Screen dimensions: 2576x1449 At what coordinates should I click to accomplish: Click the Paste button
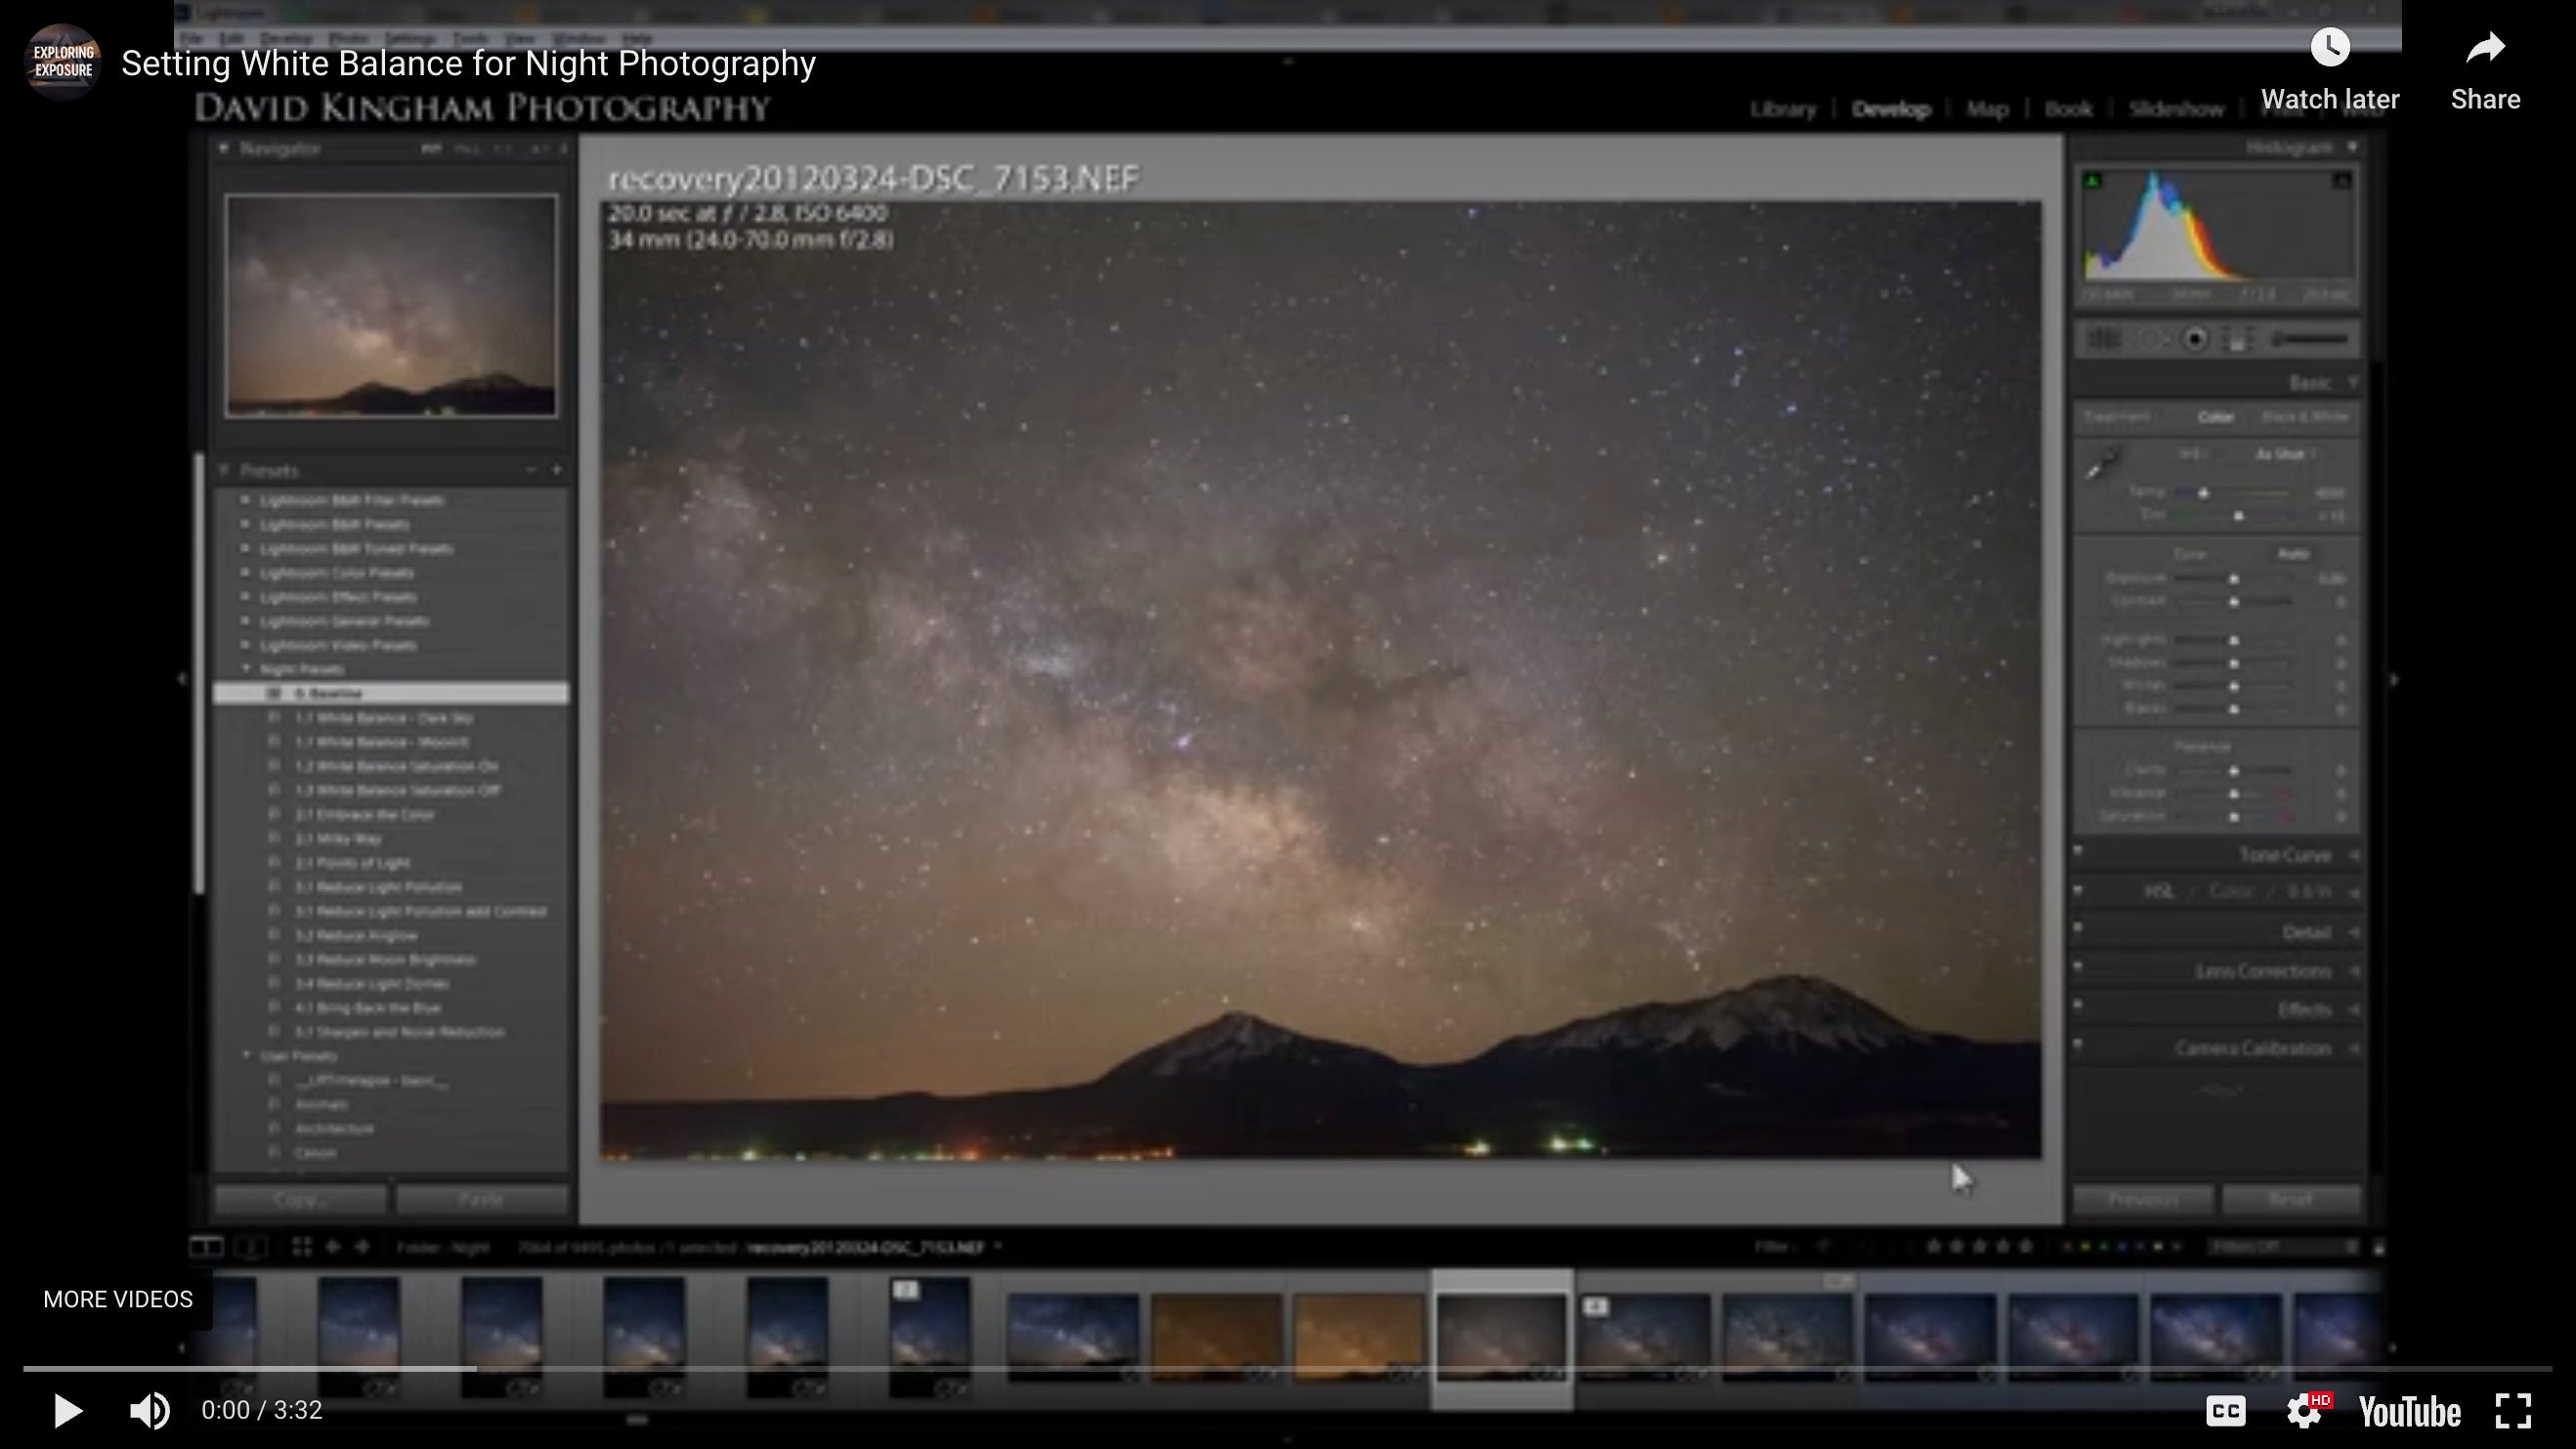point(482,1199)
